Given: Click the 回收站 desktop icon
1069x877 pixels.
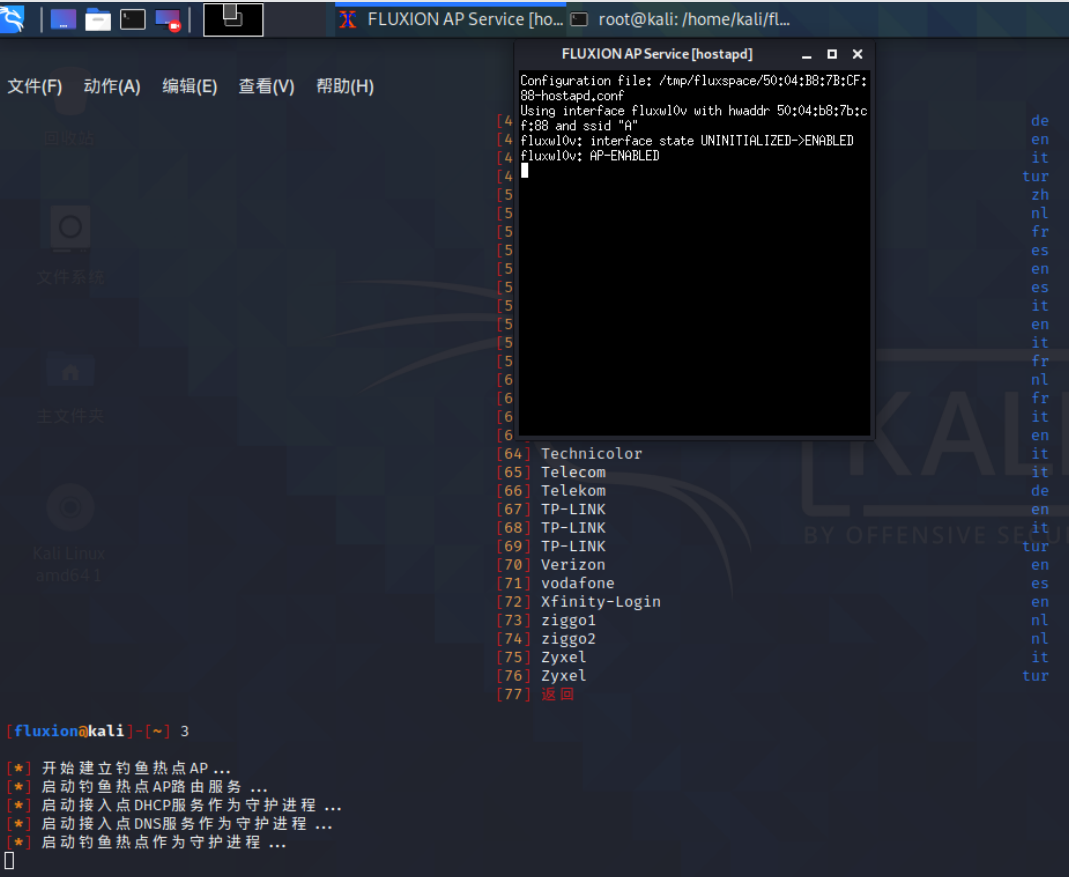Looking at the screenshot, I should pyautogui.click(x=70, y=109).
